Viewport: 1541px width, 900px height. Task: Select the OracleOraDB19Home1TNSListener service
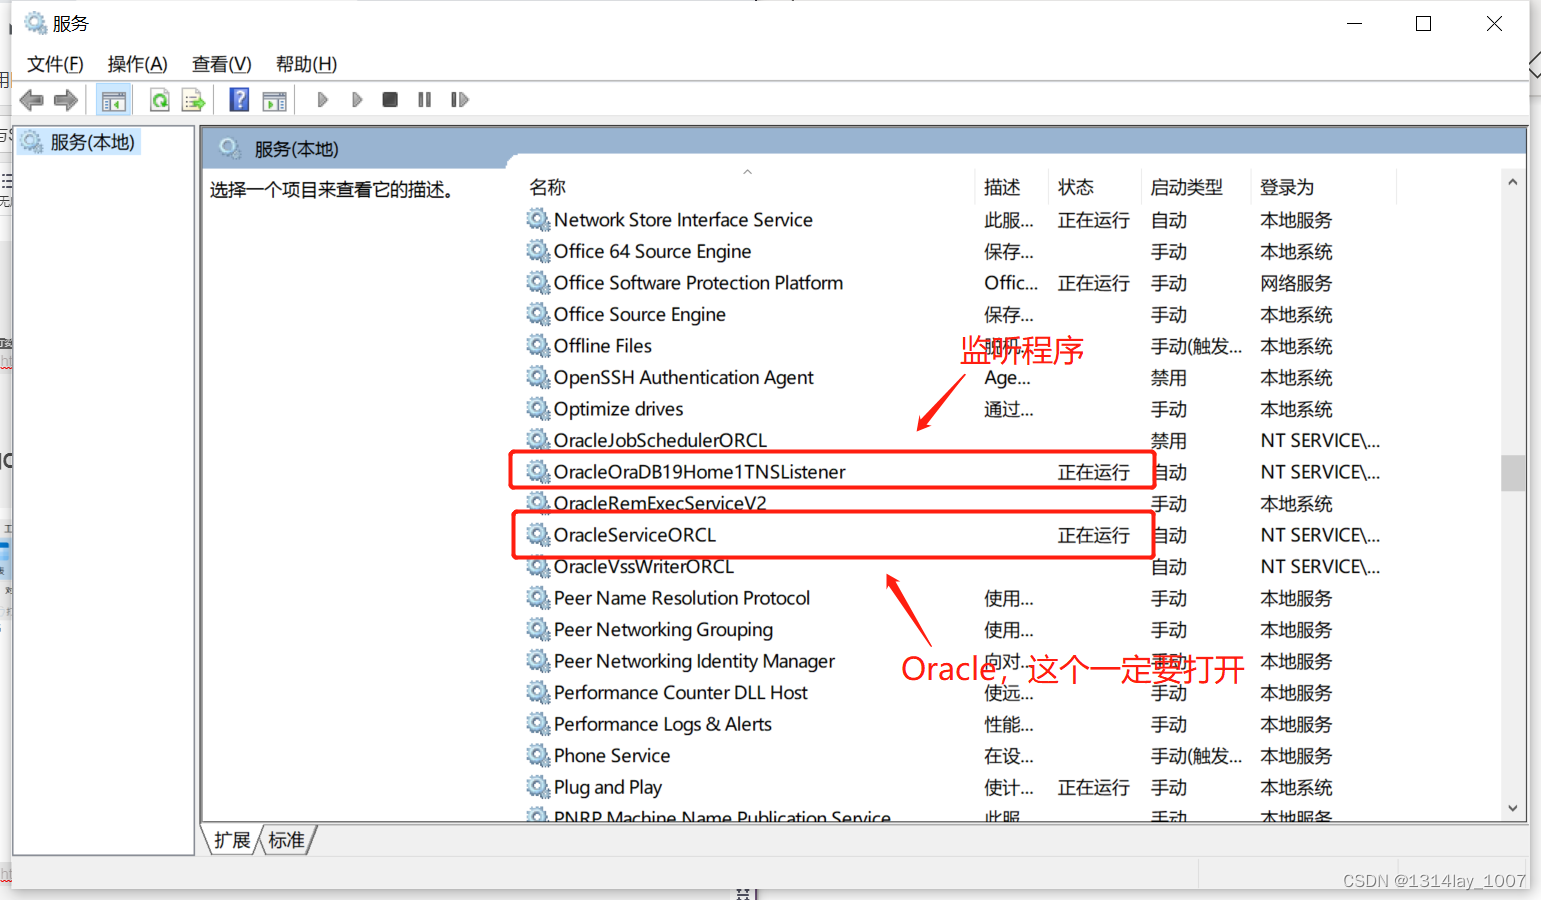(699, 472)
